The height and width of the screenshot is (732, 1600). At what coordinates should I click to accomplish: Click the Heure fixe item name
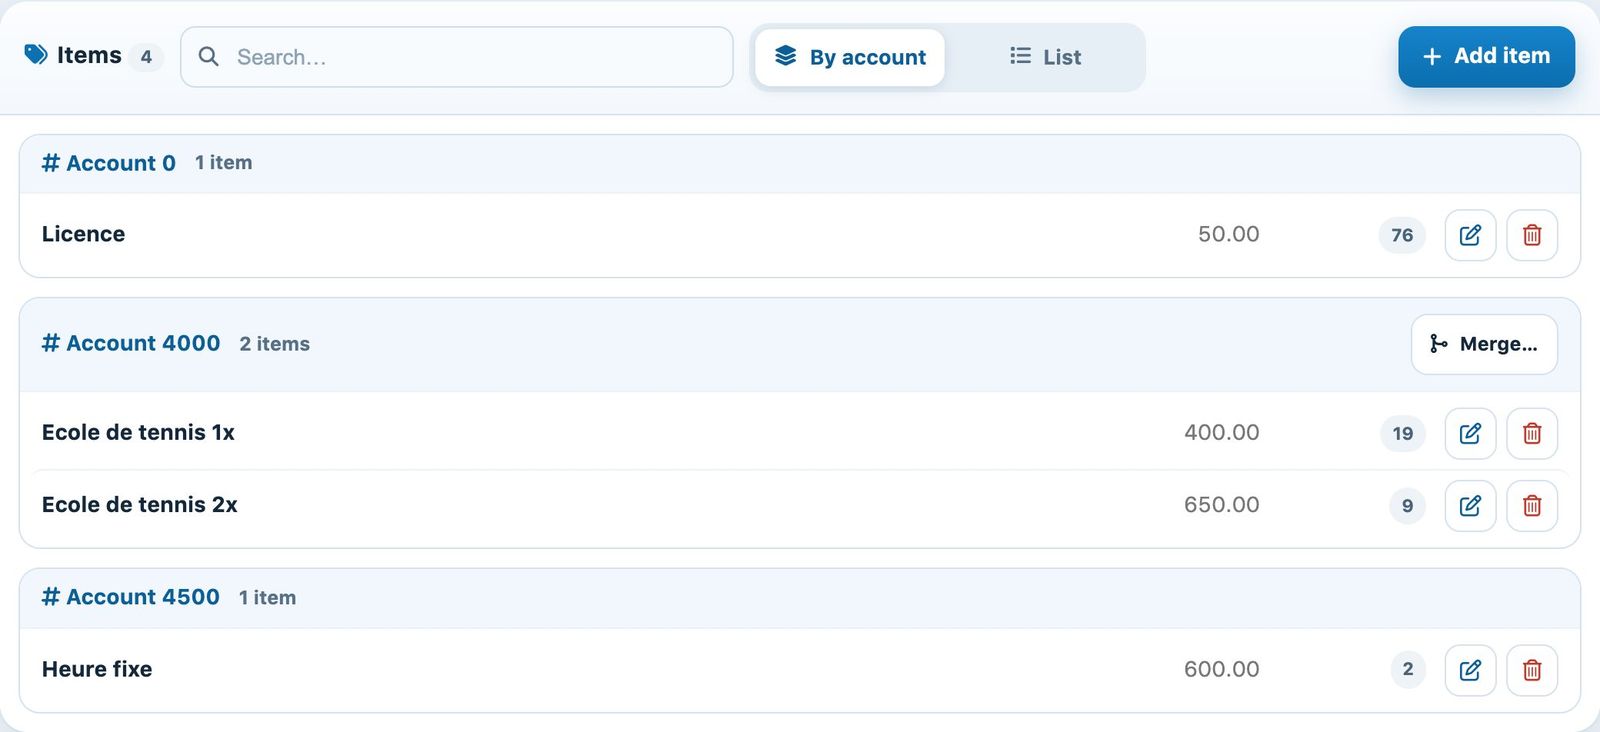(97, 669)
